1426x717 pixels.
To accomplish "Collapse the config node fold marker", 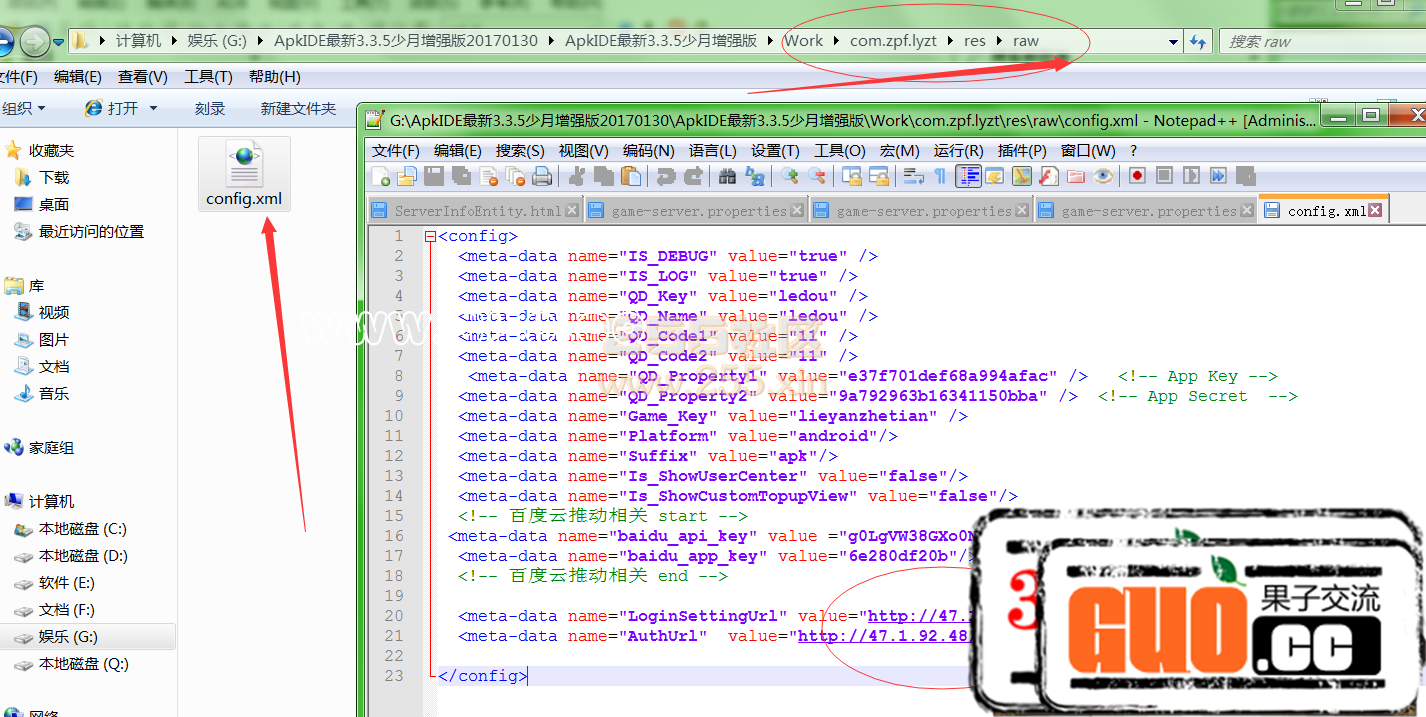I will coord(430,237).
